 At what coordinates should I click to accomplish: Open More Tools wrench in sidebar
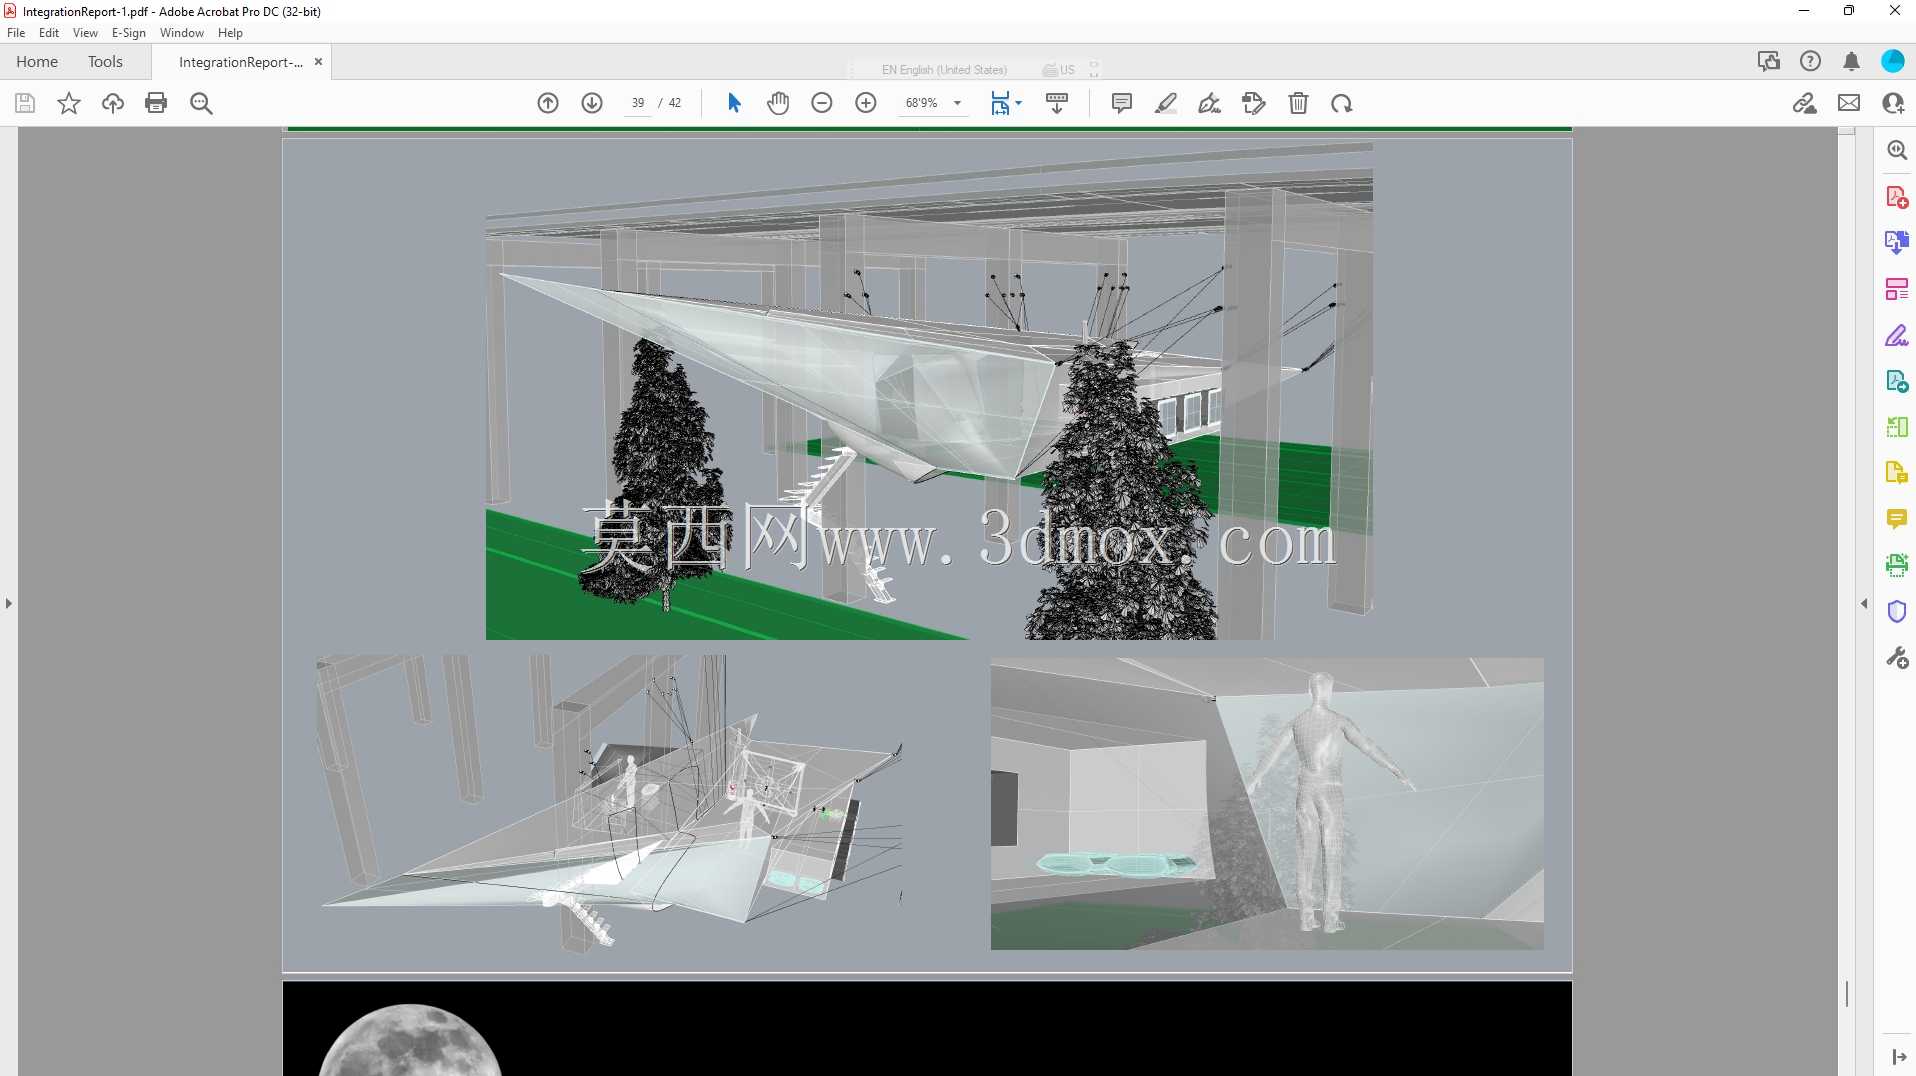click(x=1897, y=657)
